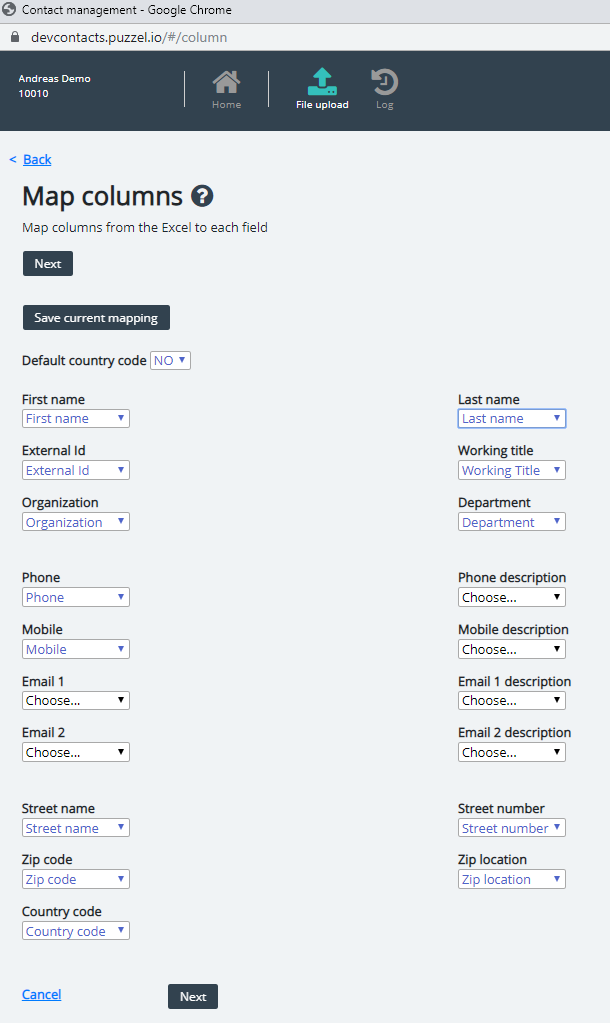Click the Map columns help question icon
Screen dimensions: 610x1023
coord(203,196)
